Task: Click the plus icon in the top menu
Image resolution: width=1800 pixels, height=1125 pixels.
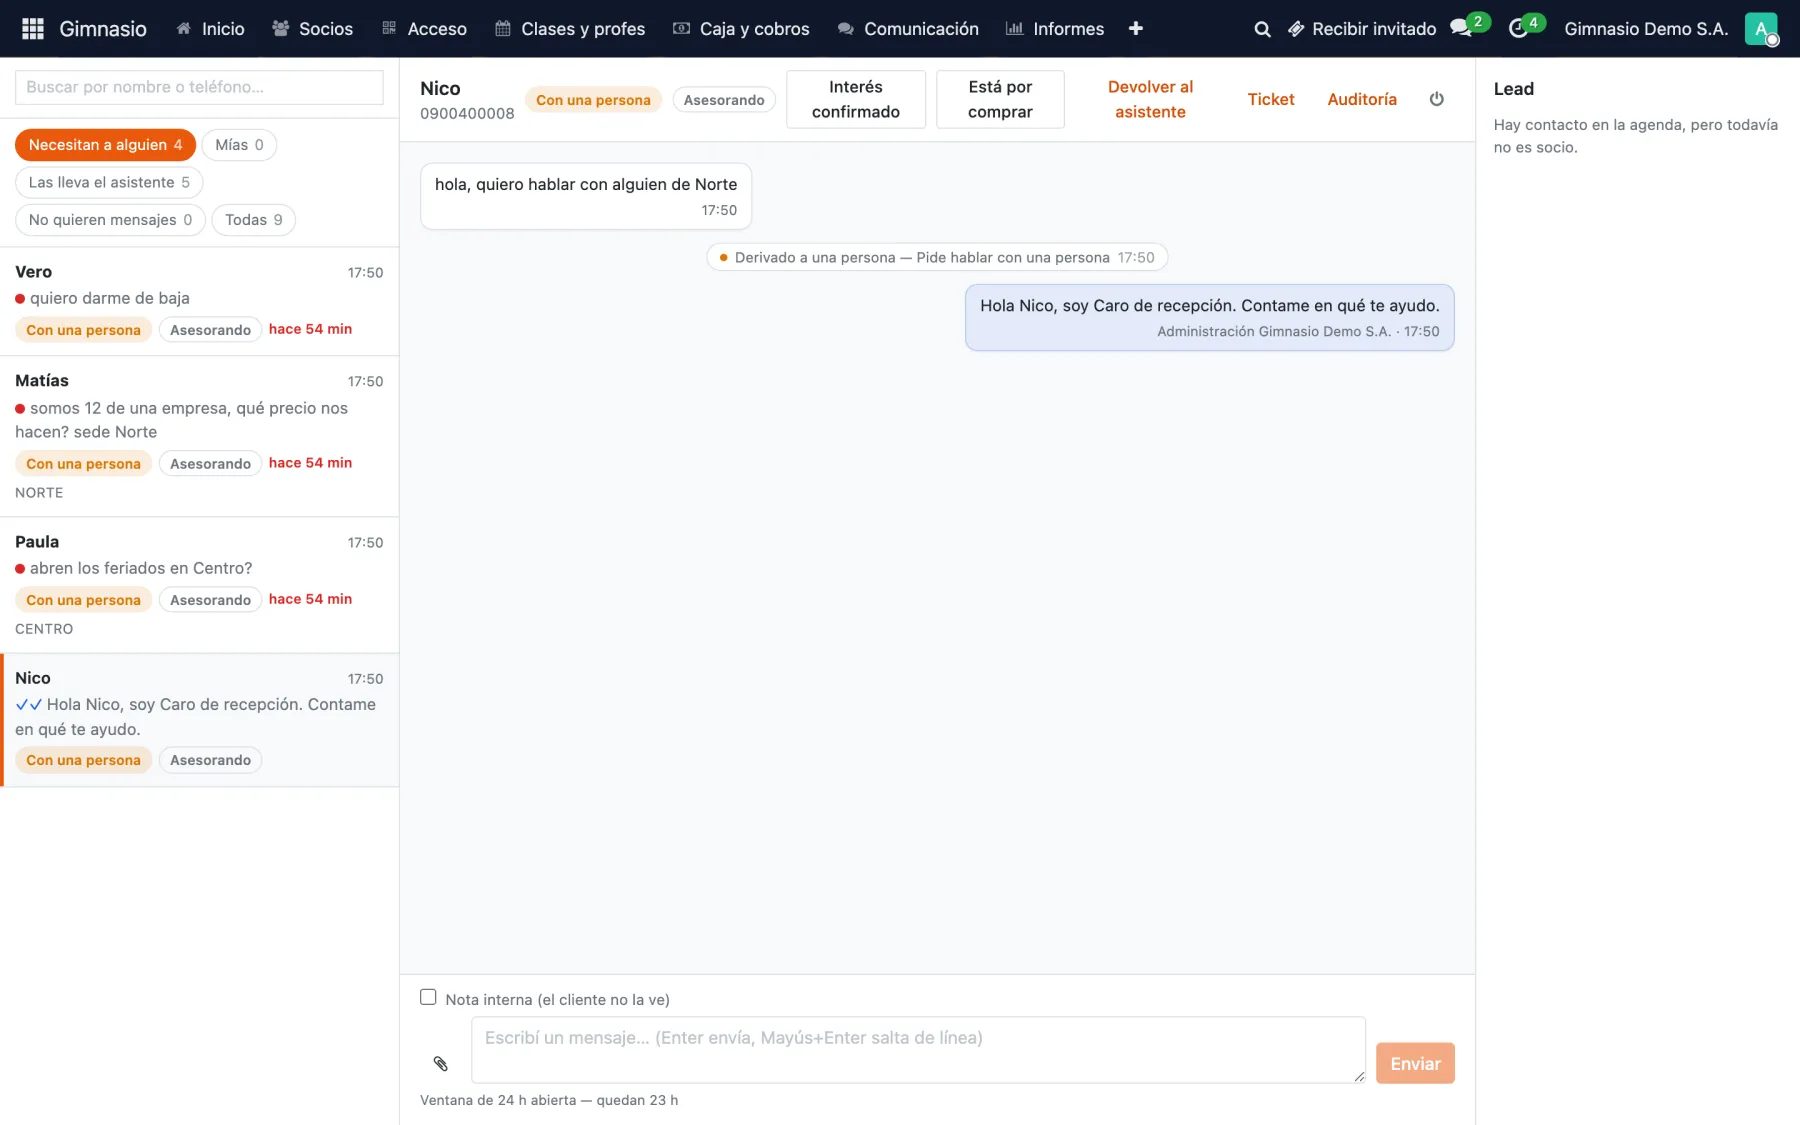Action: tap(1135, 29)
